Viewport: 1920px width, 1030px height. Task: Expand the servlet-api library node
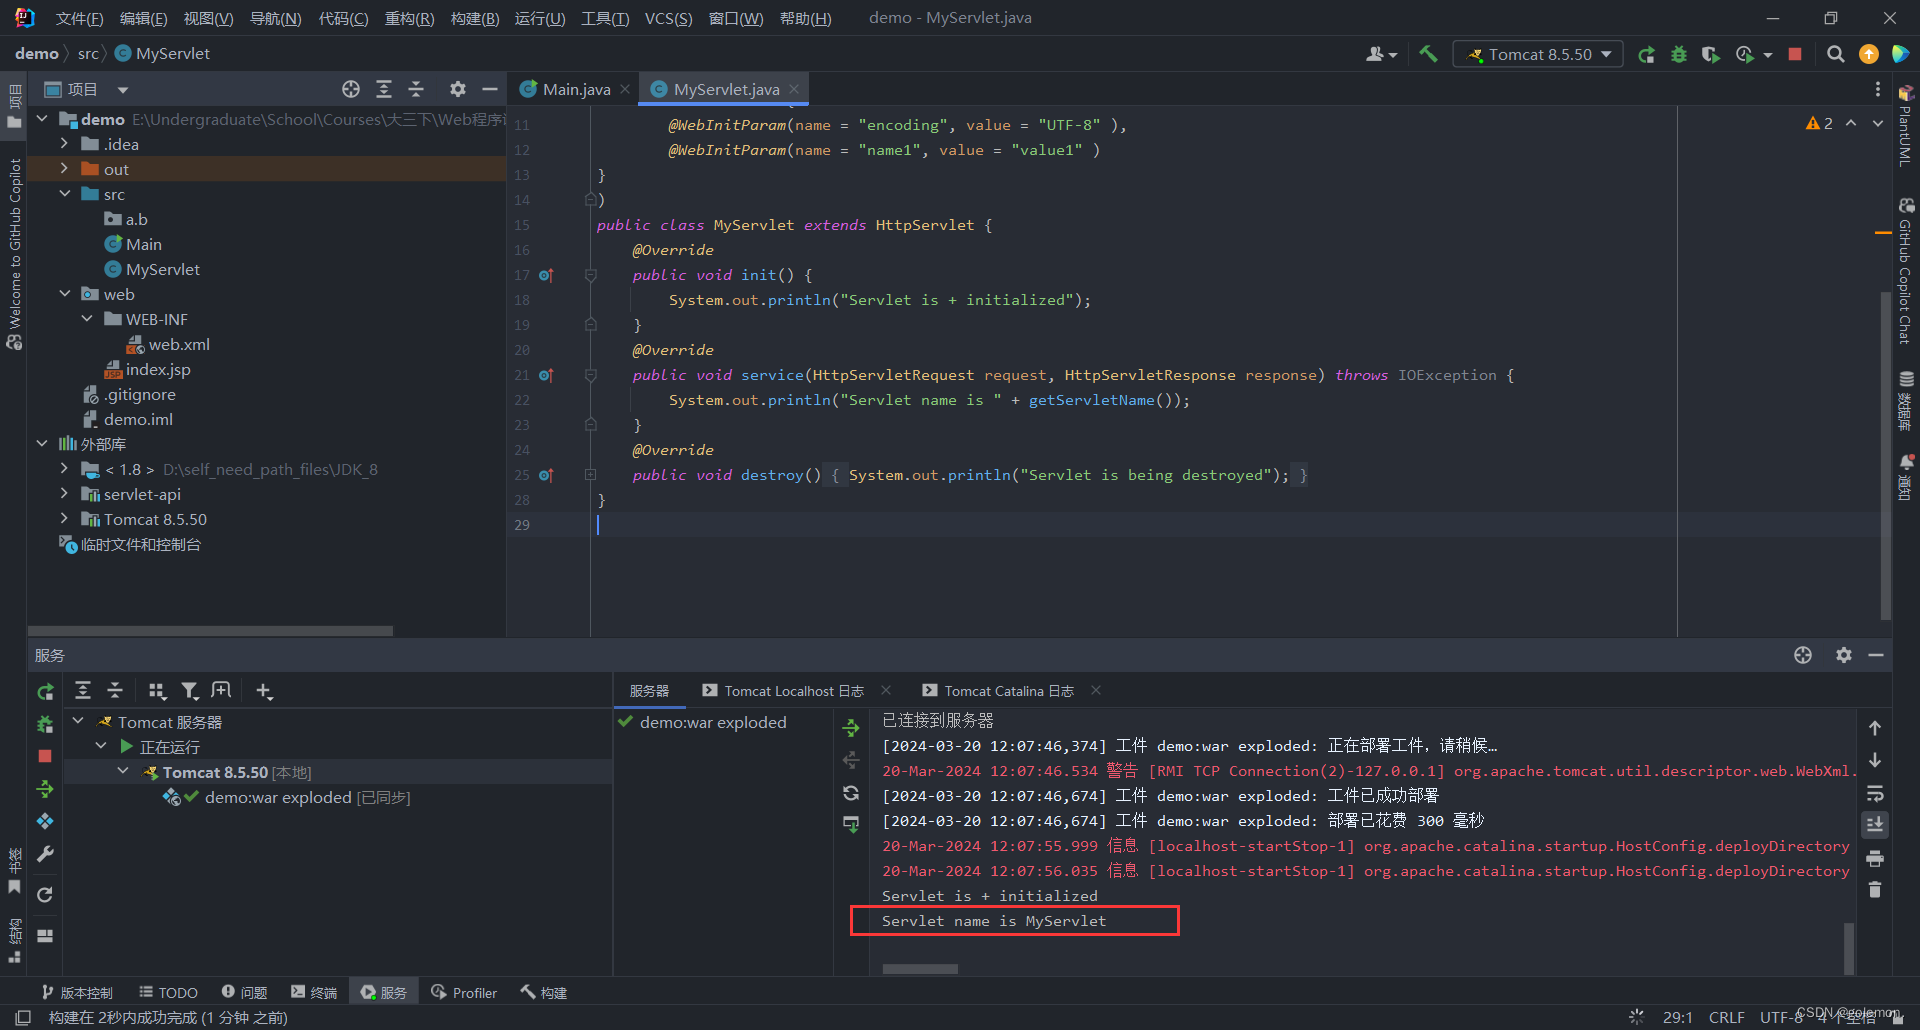[x=64, y=494]
